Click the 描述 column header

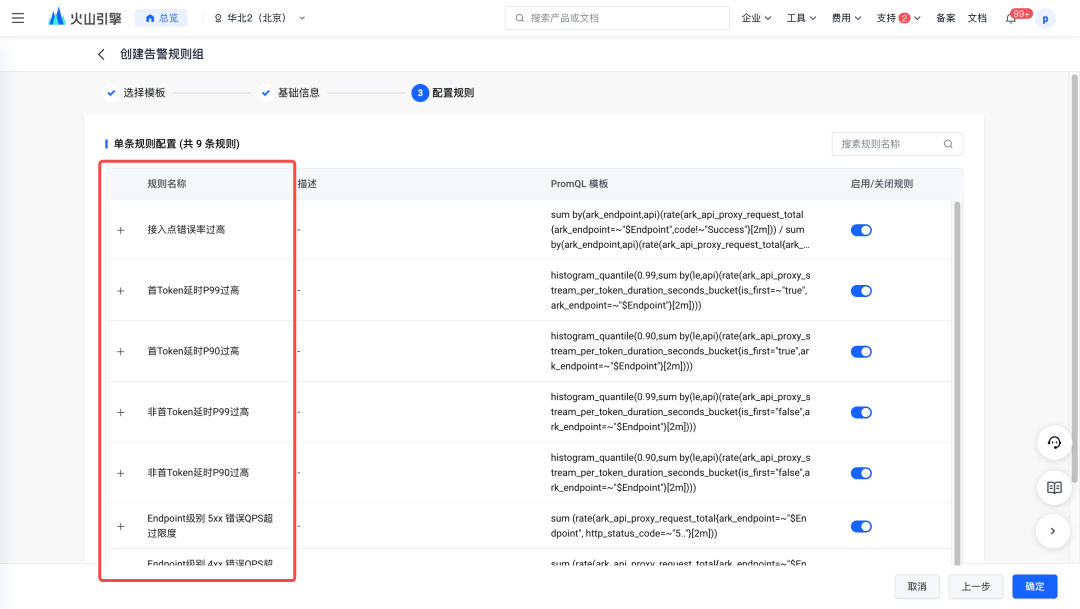click(307, 184)
